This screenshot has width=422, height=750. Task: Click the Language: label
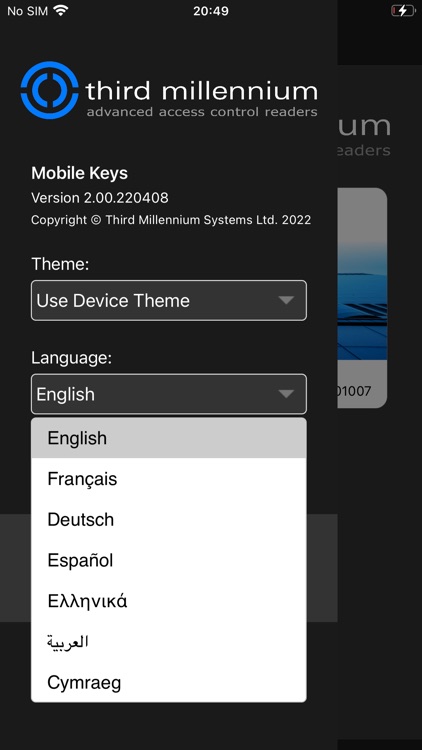coord(71,358)
